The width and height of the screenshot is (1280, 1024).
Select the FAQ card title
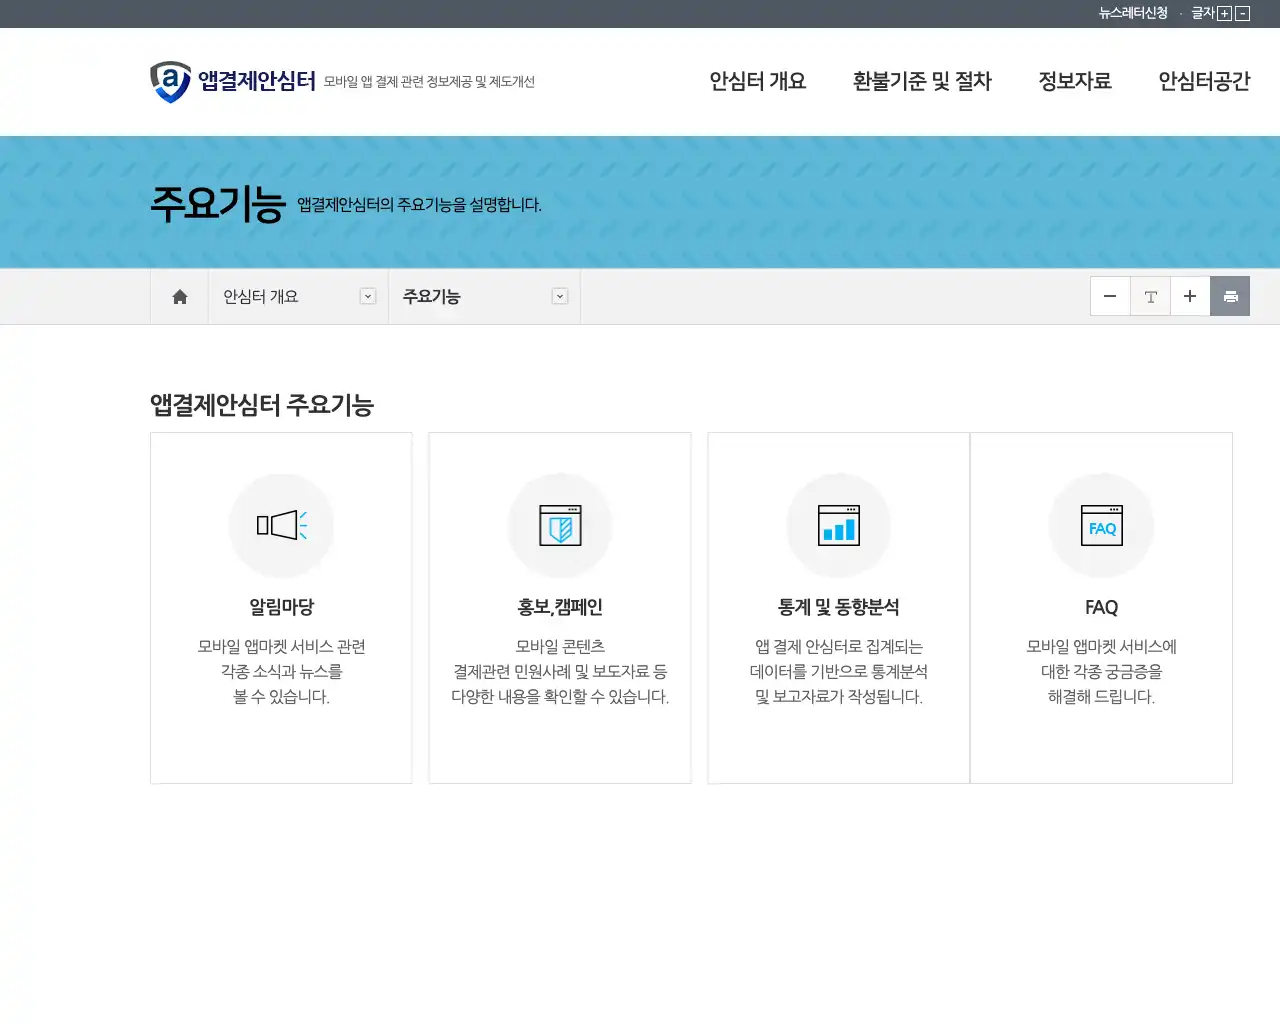click(x=1101, y=607)
